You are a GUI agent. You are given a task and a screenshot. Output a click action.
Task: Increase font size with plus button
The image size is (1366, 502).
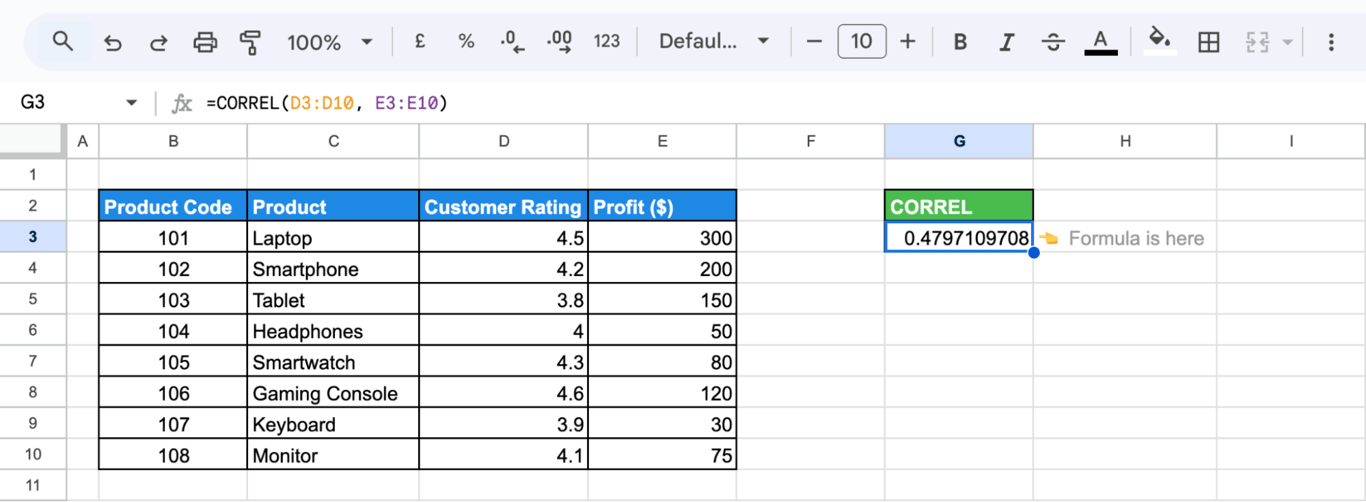tap(908, 42)
